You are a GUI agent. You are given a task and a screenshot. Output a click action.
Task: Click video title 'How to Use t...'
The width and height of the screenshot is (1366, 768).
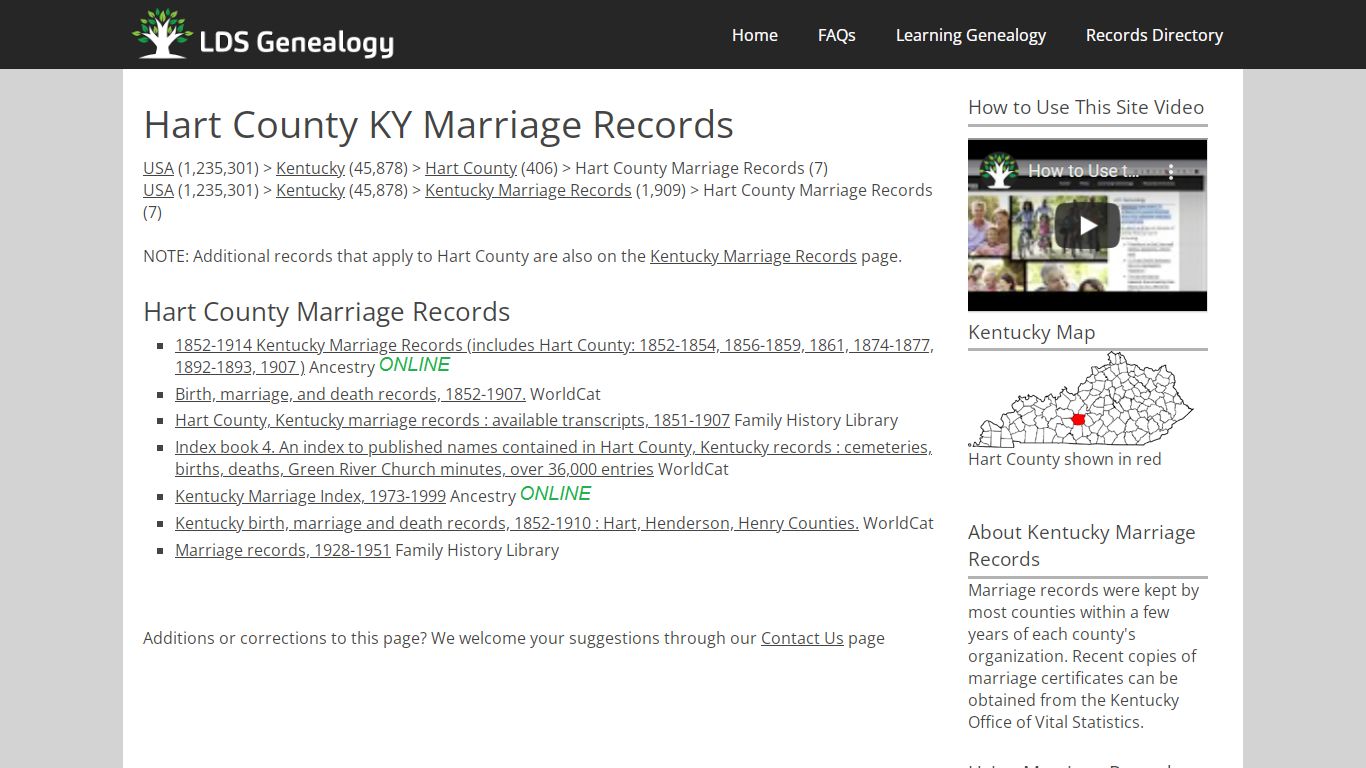point(1083,171)
